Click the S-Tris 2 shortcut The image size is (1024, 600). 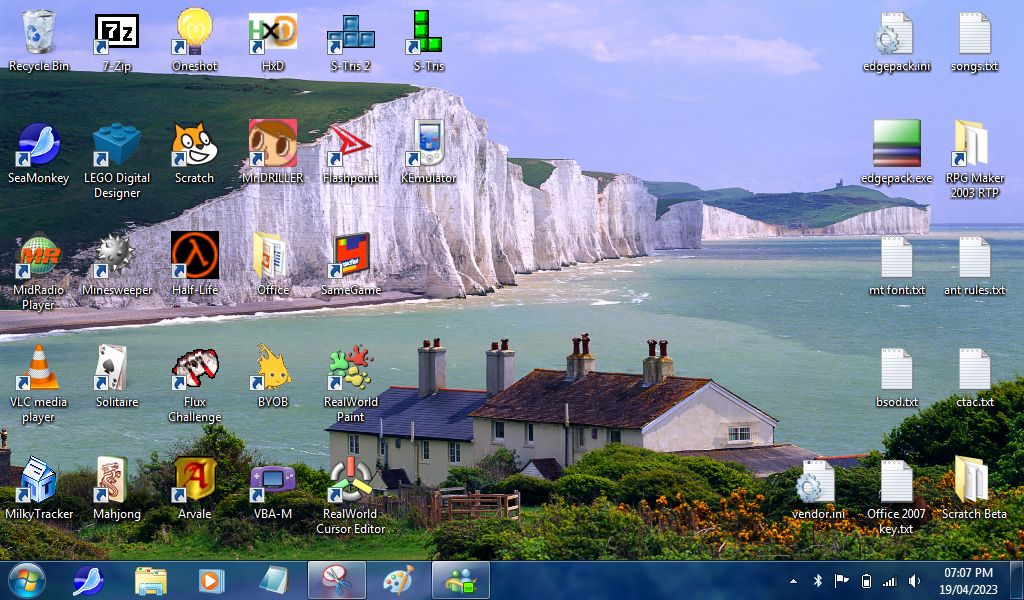[x=351, y=32]
